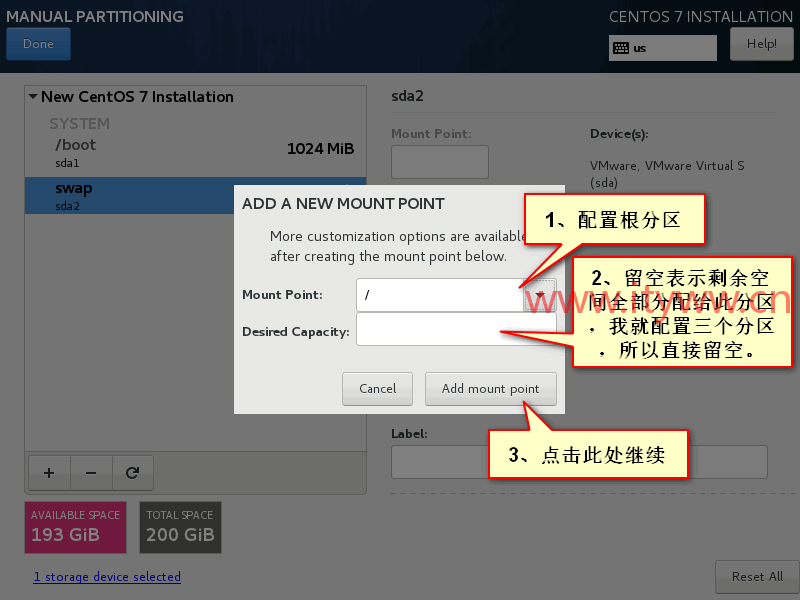
Task: Collapse the New CentOS 7 Installation tree
Action: click(x=33, y=96)
